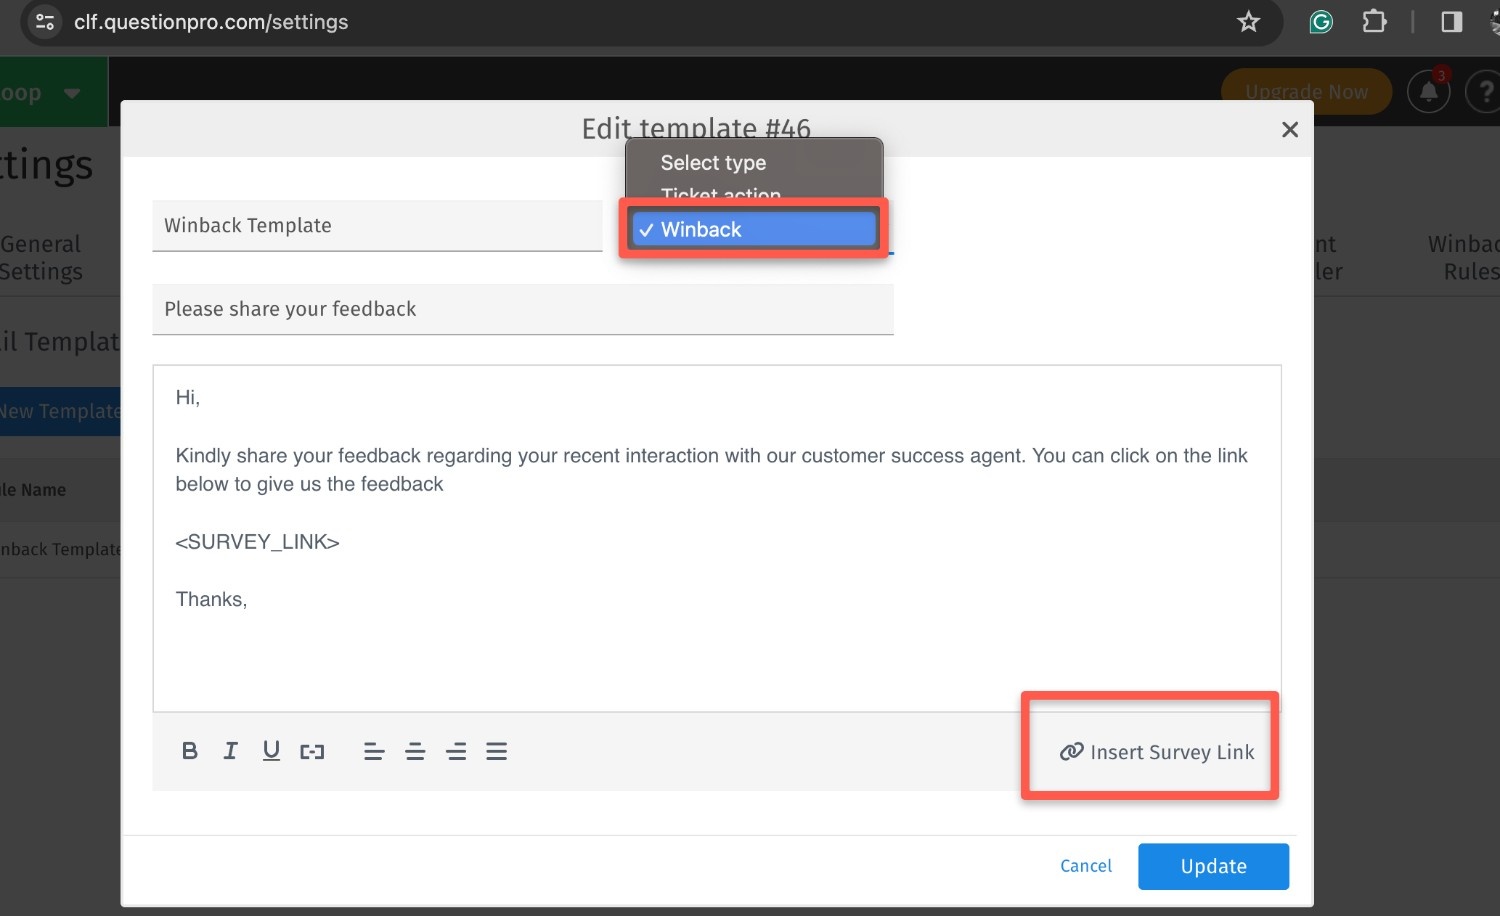This screenshot has height=916, width=1500.
Task: Click the "Please share your feedback" subject field
Action: coord(522,310)
